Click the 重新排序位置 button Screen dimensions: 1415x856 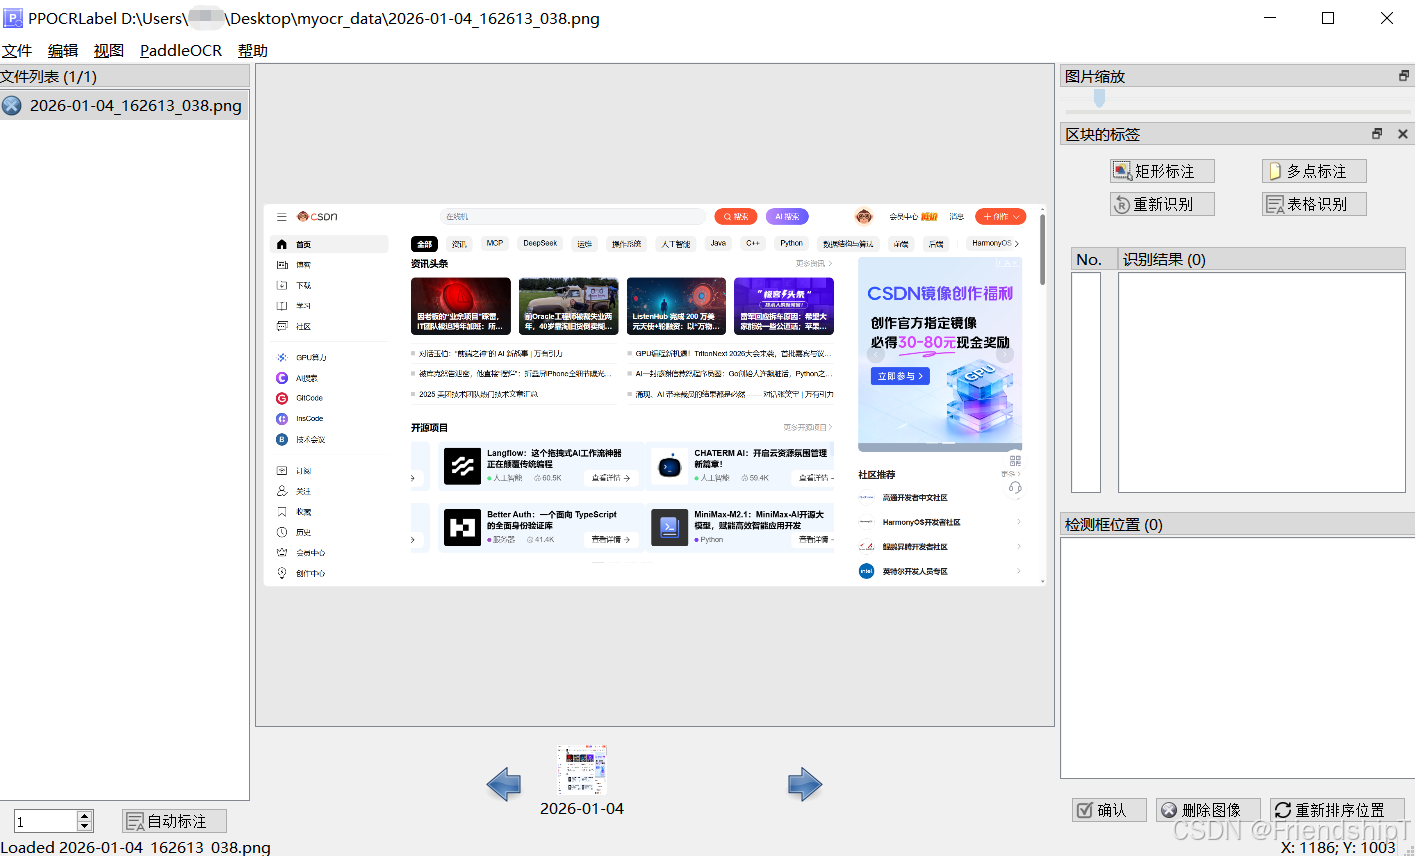point(1338,810)
